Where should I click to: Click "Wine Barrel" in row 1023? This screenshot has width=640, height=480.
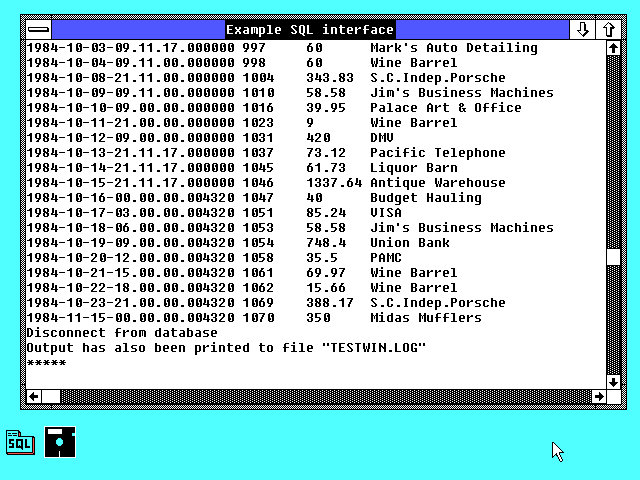pyautogui.click(x=414, y=123)
